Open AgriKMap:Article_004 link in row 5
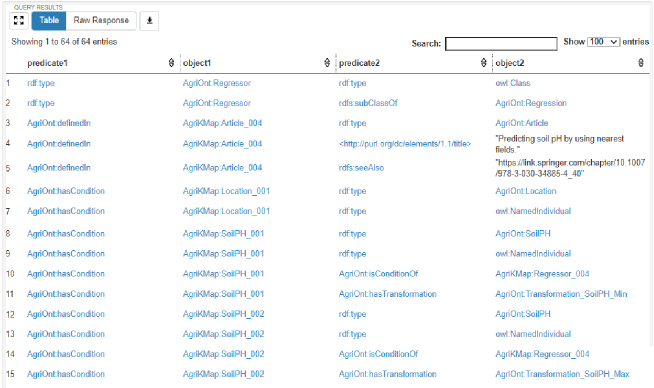The height and width of the screenshot is (388, 654). click(222, 168)
